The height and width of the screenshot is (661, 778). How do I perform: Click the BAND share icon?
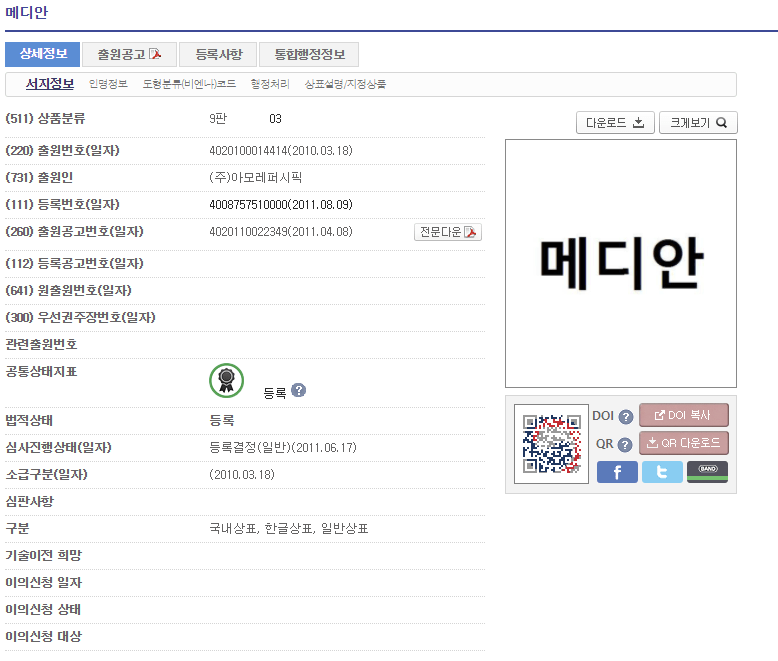tap(707, 472)
